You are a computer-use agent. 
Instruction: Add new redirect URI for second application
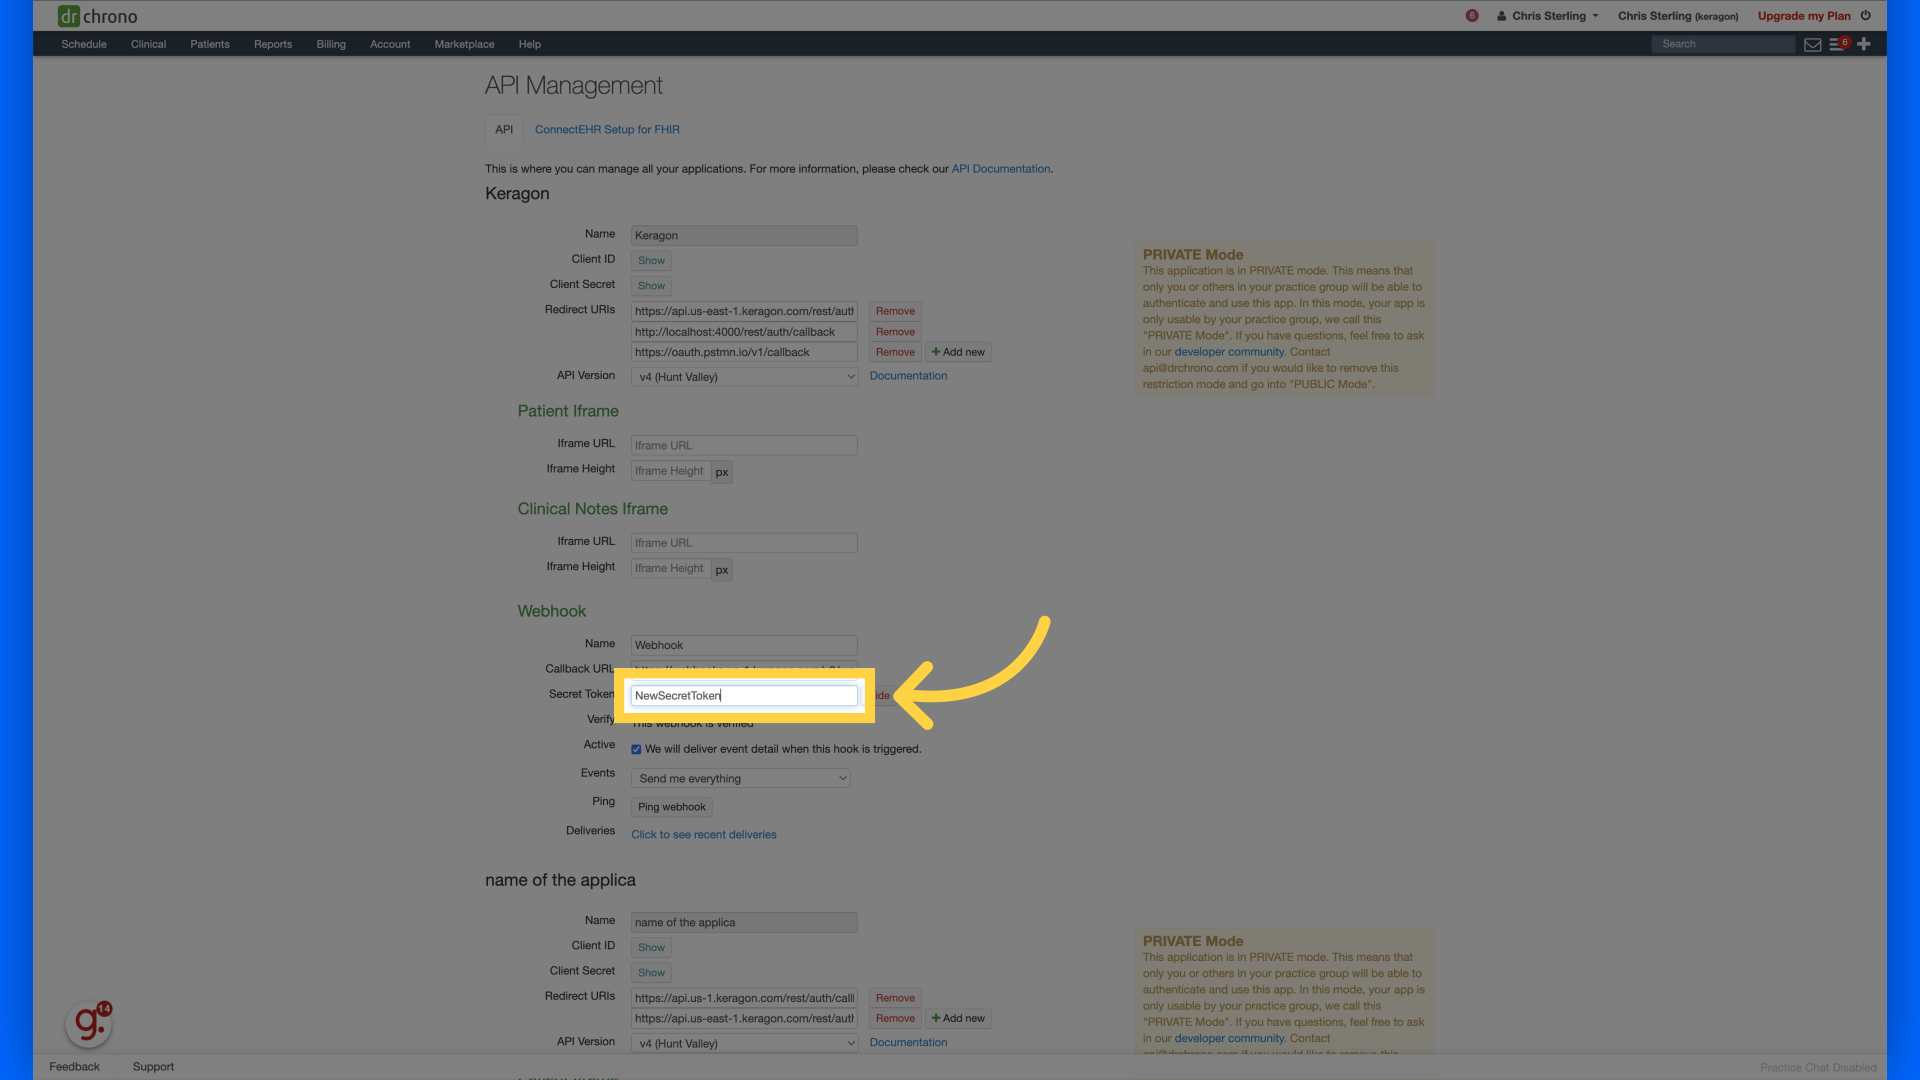[958, 1018]
